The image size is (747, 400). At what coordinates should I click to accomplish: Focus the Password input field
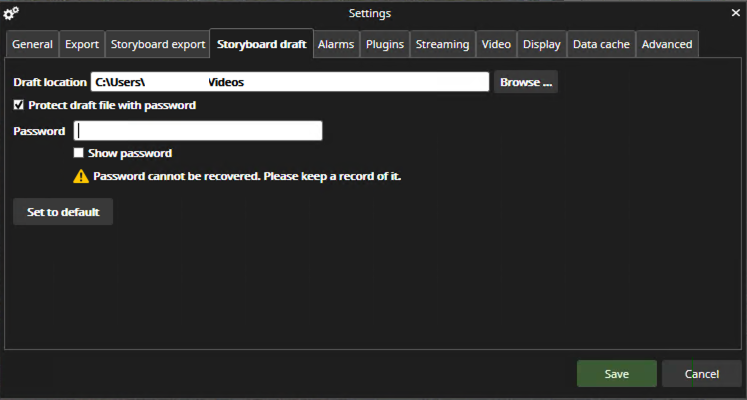[198, 131]
